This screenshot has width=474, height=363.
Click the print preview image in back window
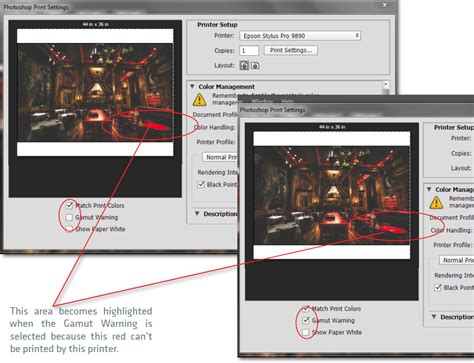tap(95, 93)
